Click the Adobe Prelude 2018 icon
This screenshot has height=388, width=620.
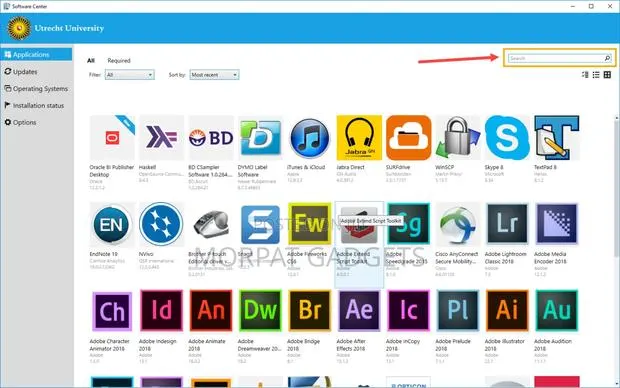[x=458, y=311]
